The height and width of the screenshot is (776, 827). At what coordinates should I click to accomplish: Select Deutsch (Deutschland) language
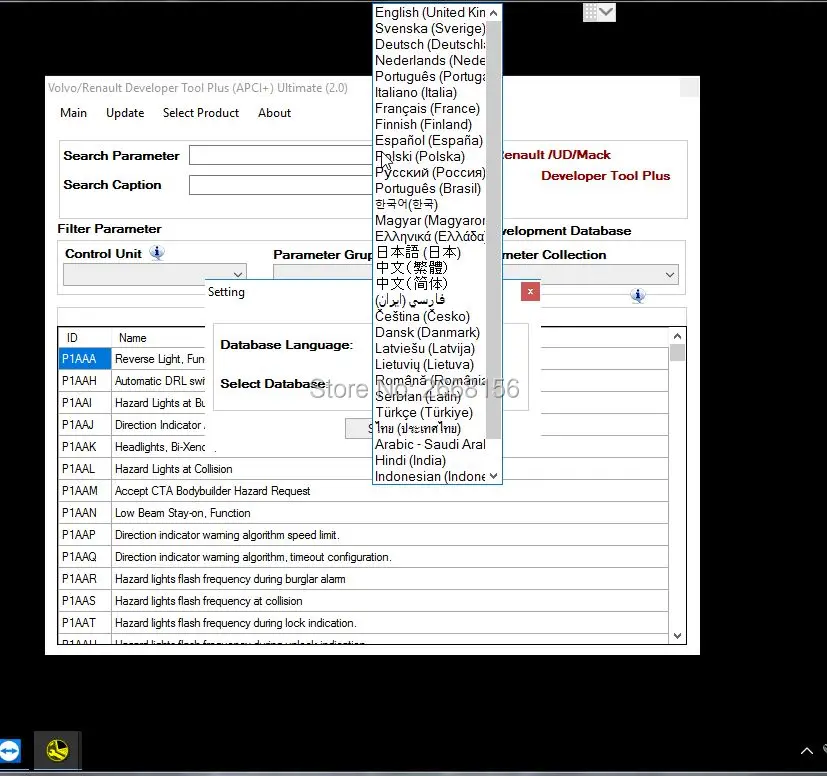430,44
